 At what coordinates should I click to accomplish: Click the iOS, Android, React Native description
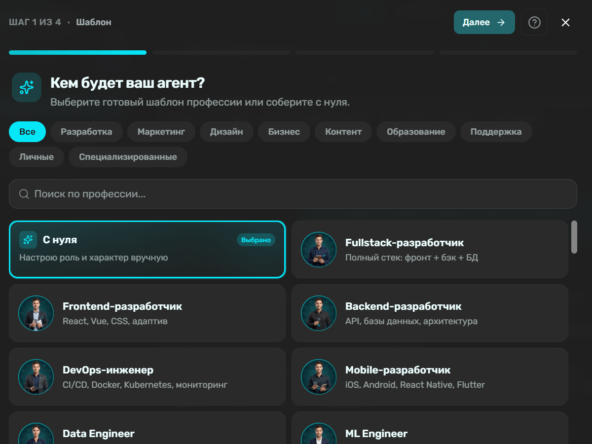(415, 385)
